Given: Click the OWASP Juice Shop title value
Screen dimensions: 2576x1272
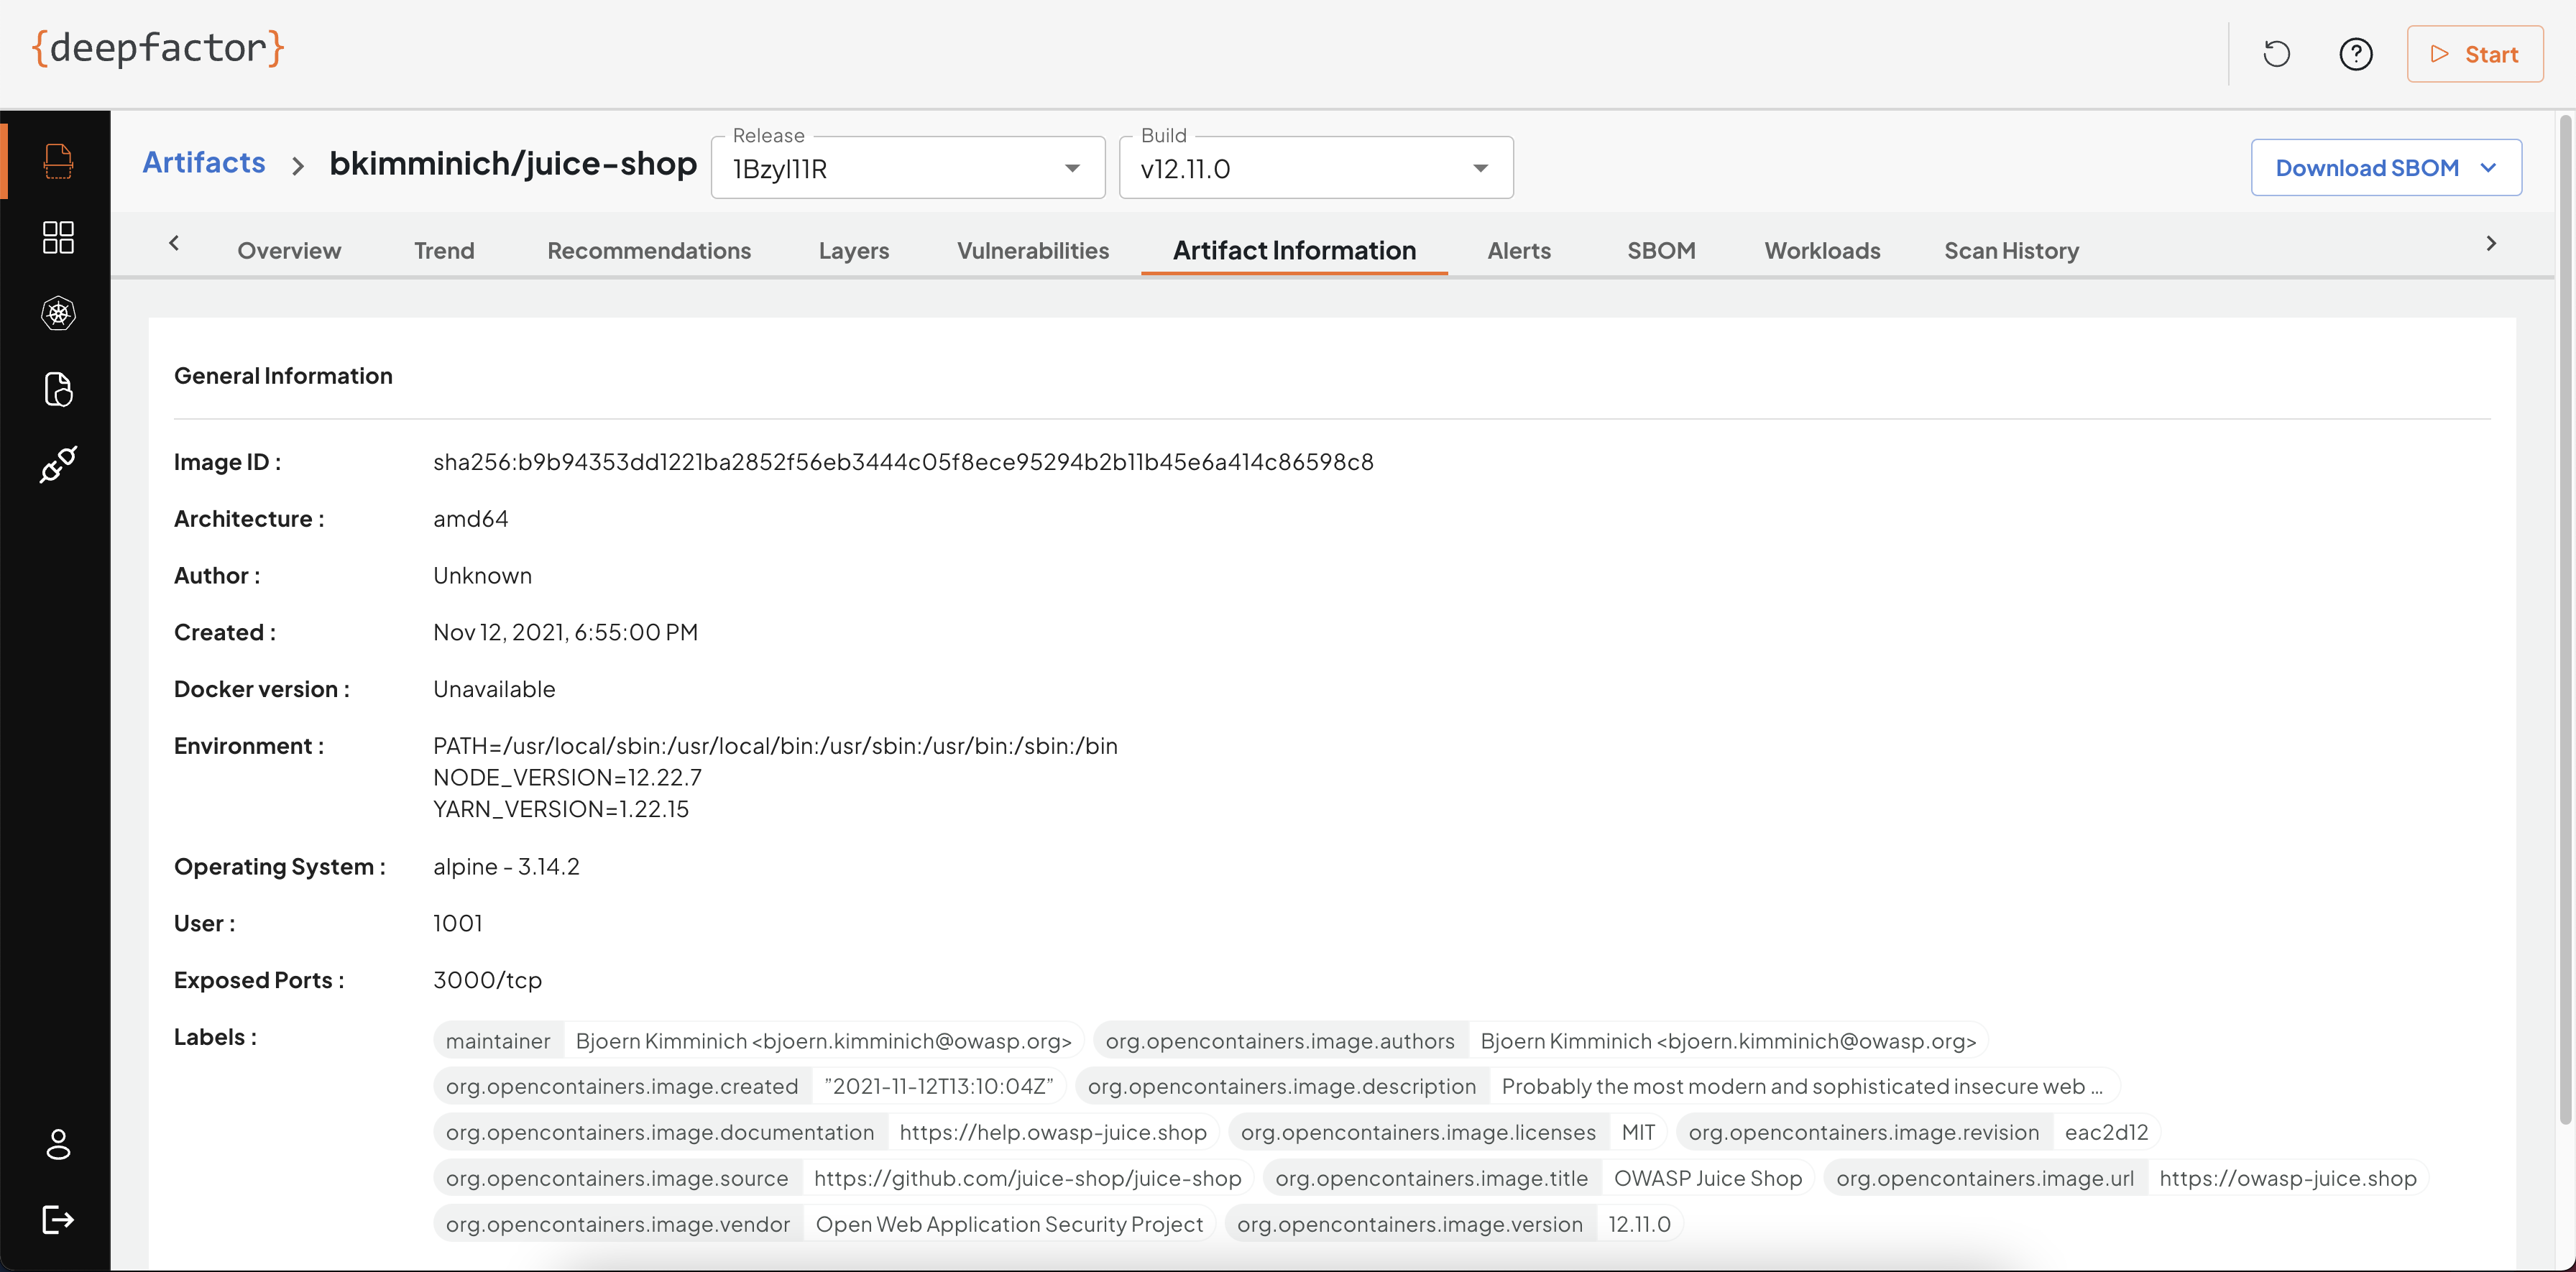Looking at the screenshot, I should pos(1707,1178).
